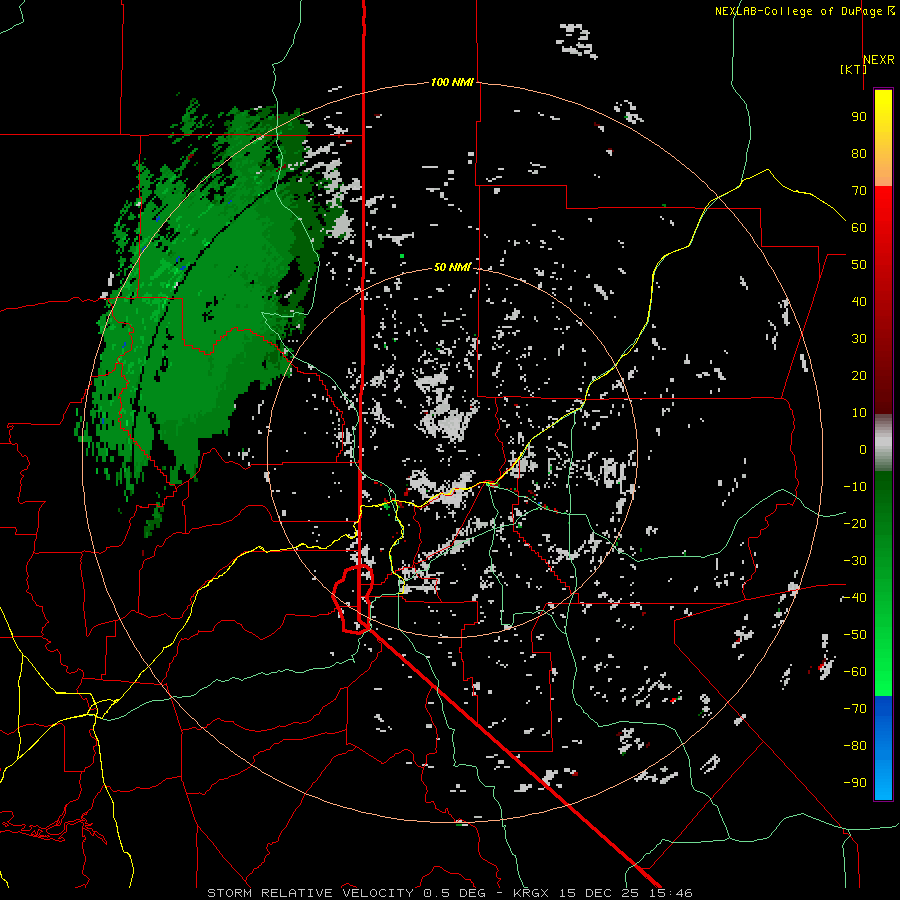Image resolution: width=900 pixels, height=900 pixels.
Task: Click the "90" value at scale top
Action: [x=859, y=117]
